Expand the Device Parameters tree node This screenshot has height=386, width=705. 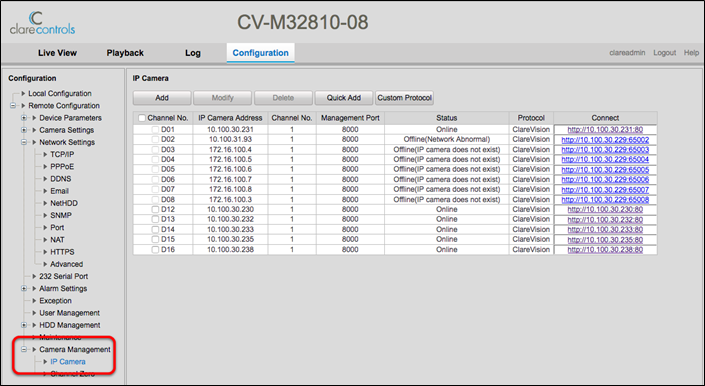[24, 118]
